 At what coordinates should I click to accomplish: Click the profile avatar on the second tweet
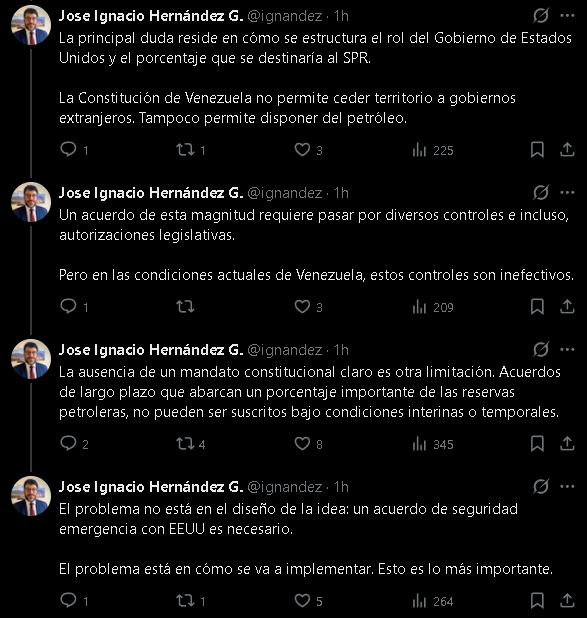coord(31,202)
